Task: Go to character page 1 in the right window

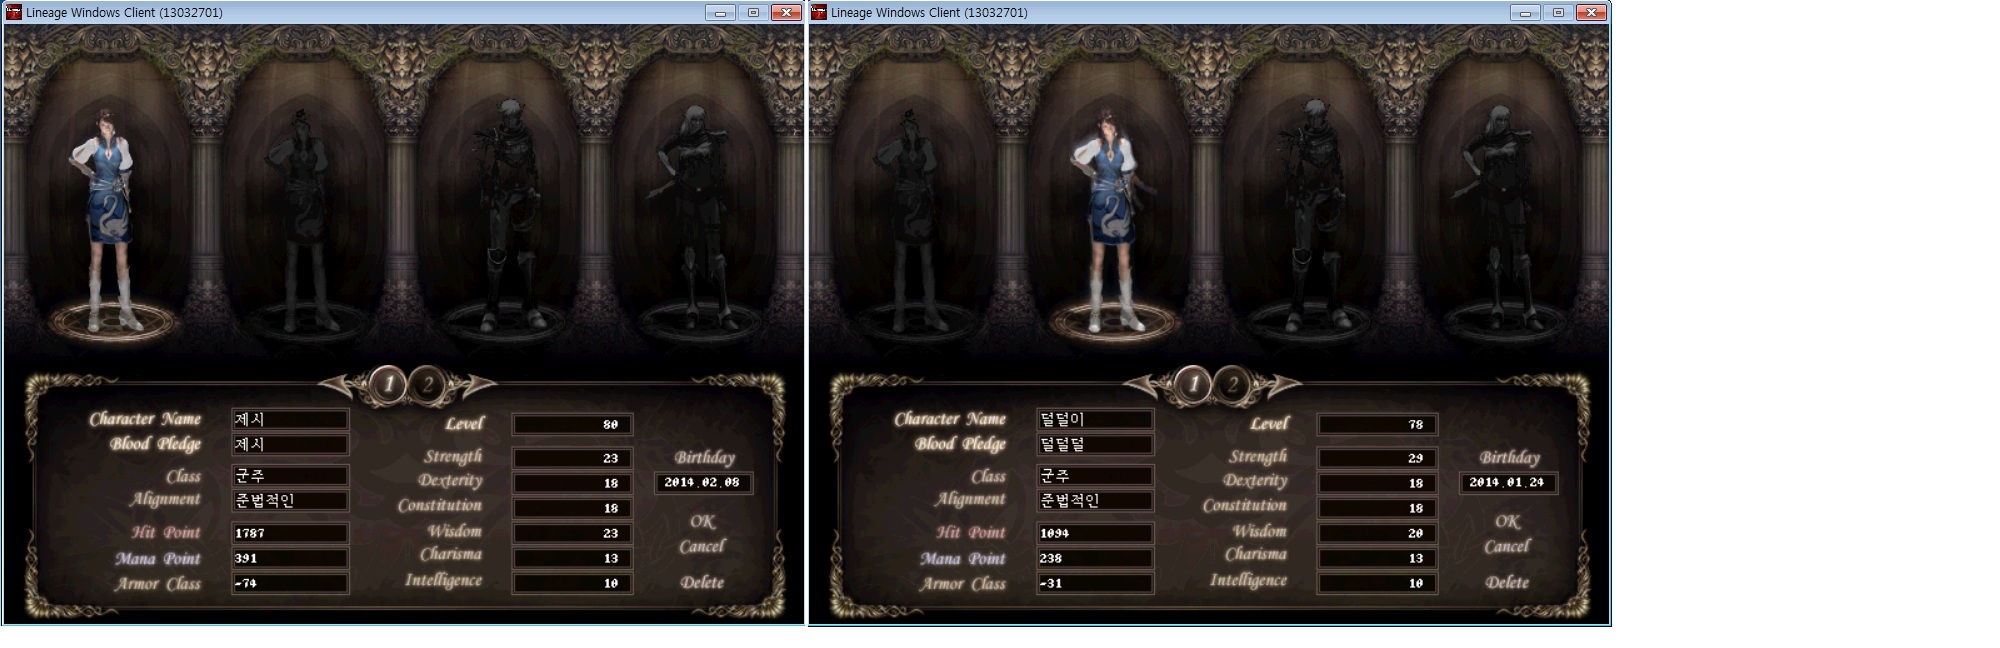Action: (1193, 384)
